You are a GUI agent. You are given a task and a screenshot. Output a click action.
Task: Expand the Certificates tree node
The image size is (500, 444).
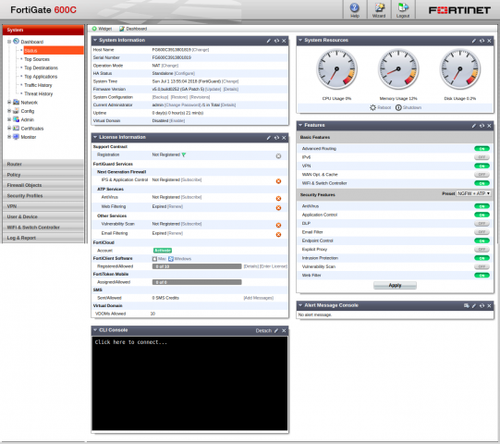pyautogui.click(x=9, y=128)
